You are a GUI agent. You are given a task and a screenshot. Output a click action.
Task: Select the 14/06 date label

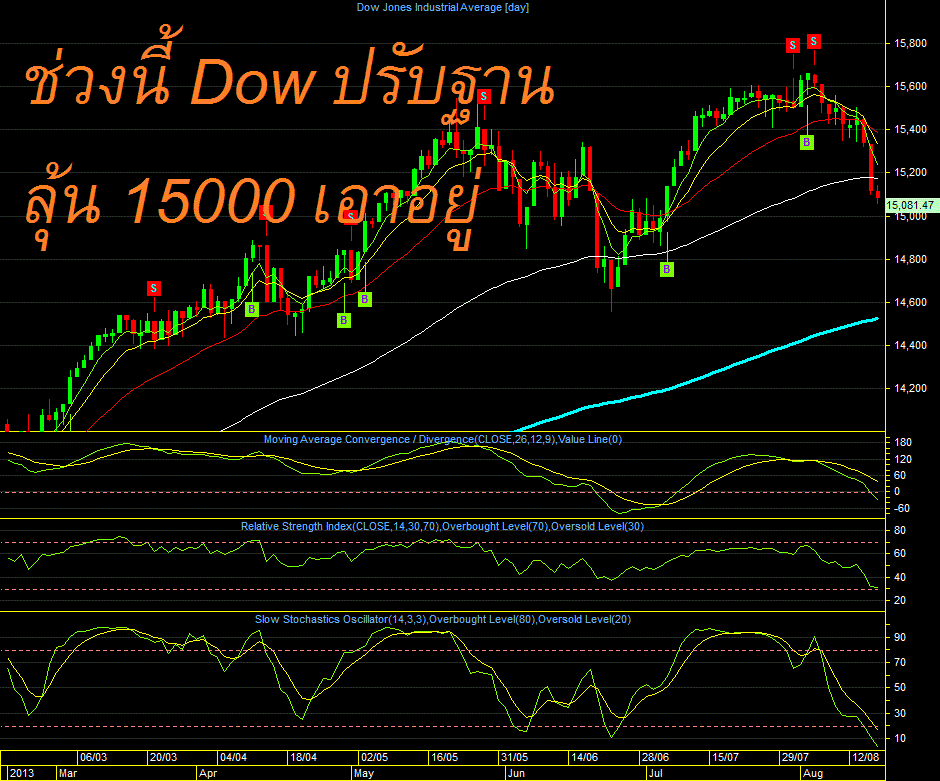tap(584, 757)
